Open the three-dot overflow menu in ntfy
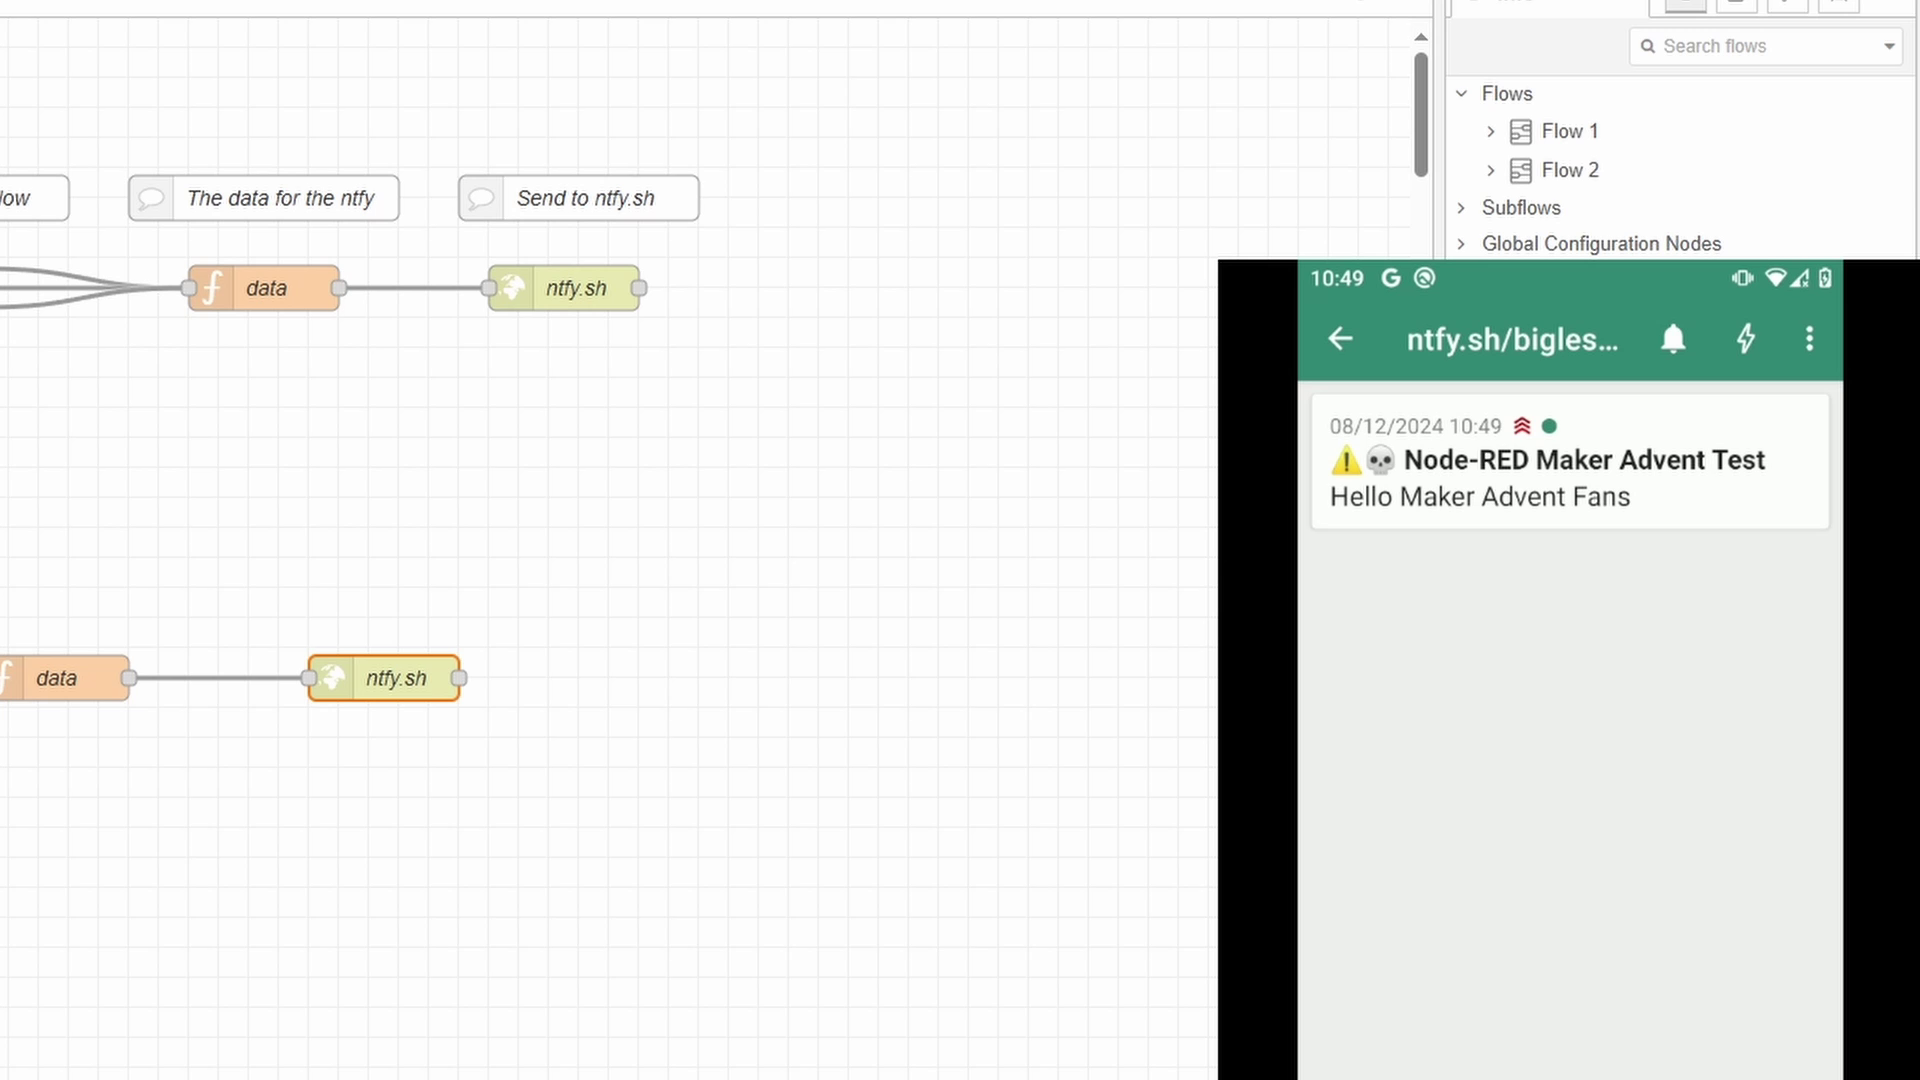Screen dimensions: 1920x1080 tap(1809, 339)
